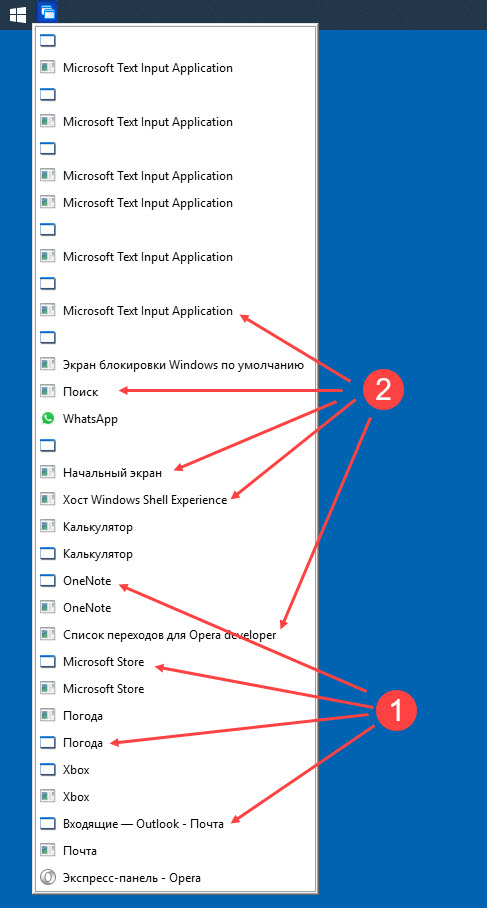Screen dimensions: 487x908
Task: Pick the Поиск entry
Action: pyautogui.click(x=175, y=392)
